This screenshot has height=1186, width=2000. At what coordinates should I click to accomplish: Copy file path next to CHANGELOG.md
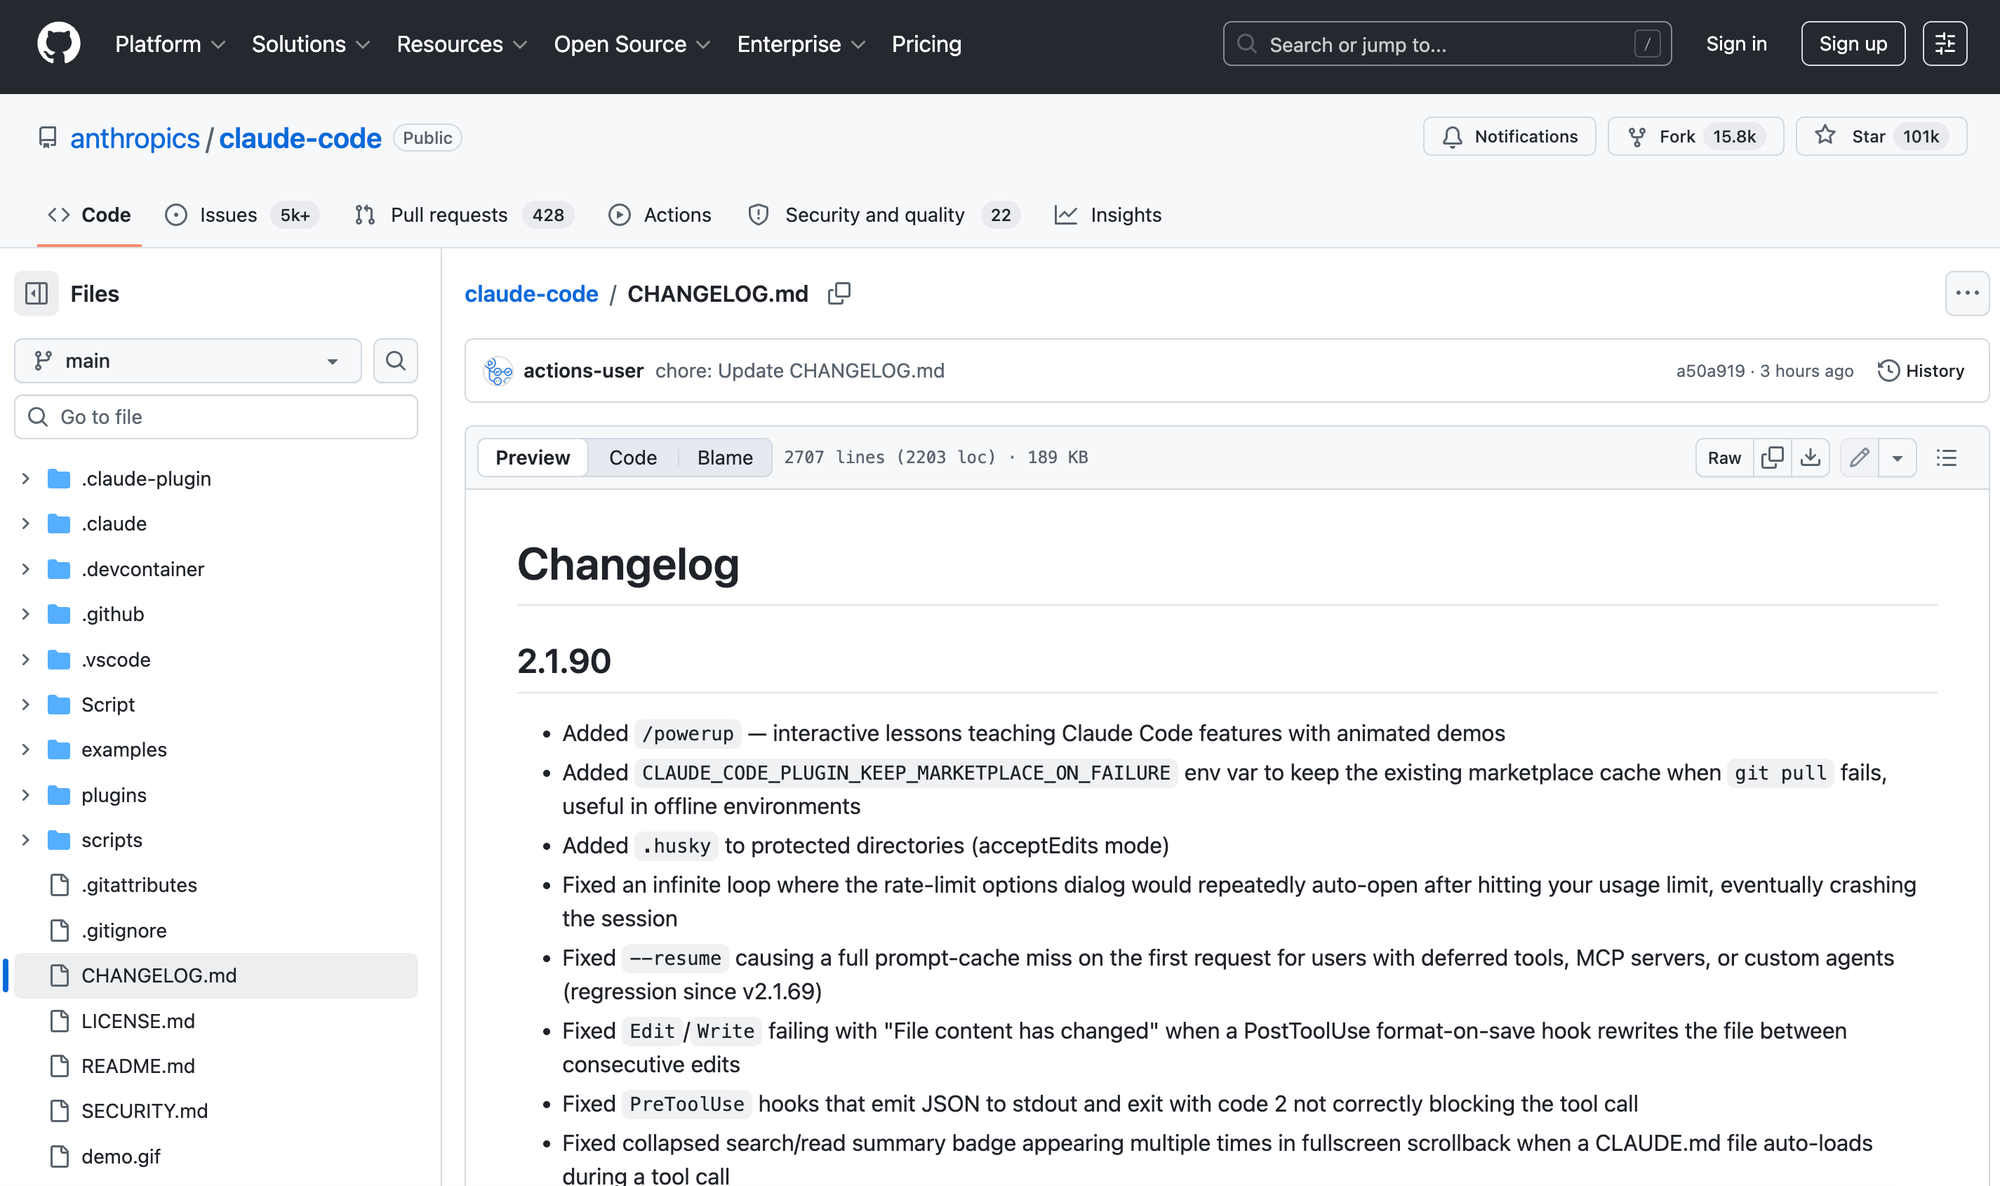coord(839,294)
